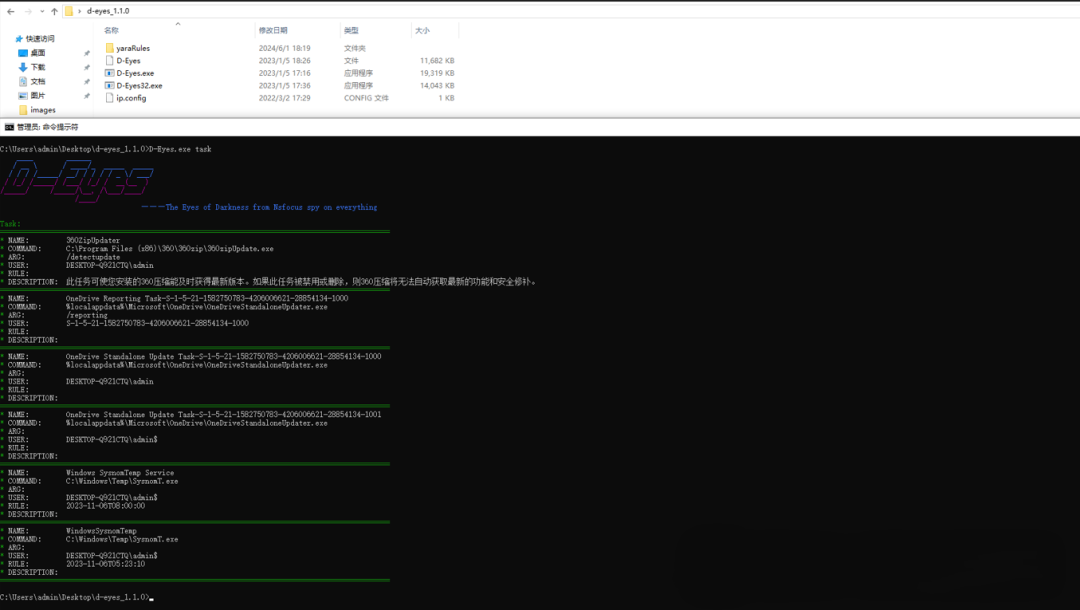Click the 11,682 KB size value
The image size is (1080, 610).
pyautogui.click(x=437, y=61)
